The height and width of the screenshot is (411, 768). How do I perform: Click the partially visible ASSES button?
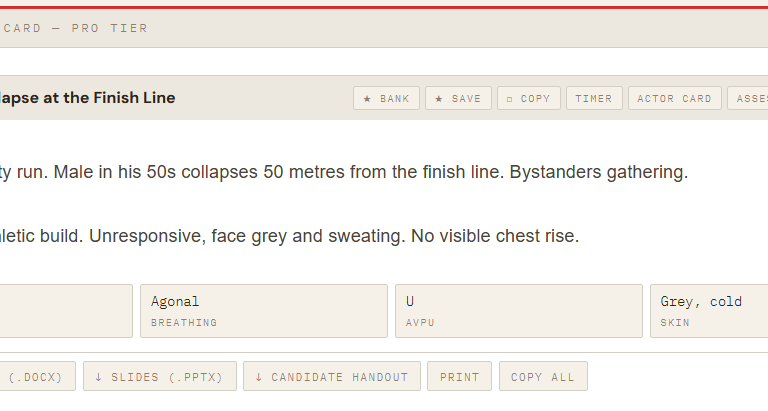(x=748, y=98)
